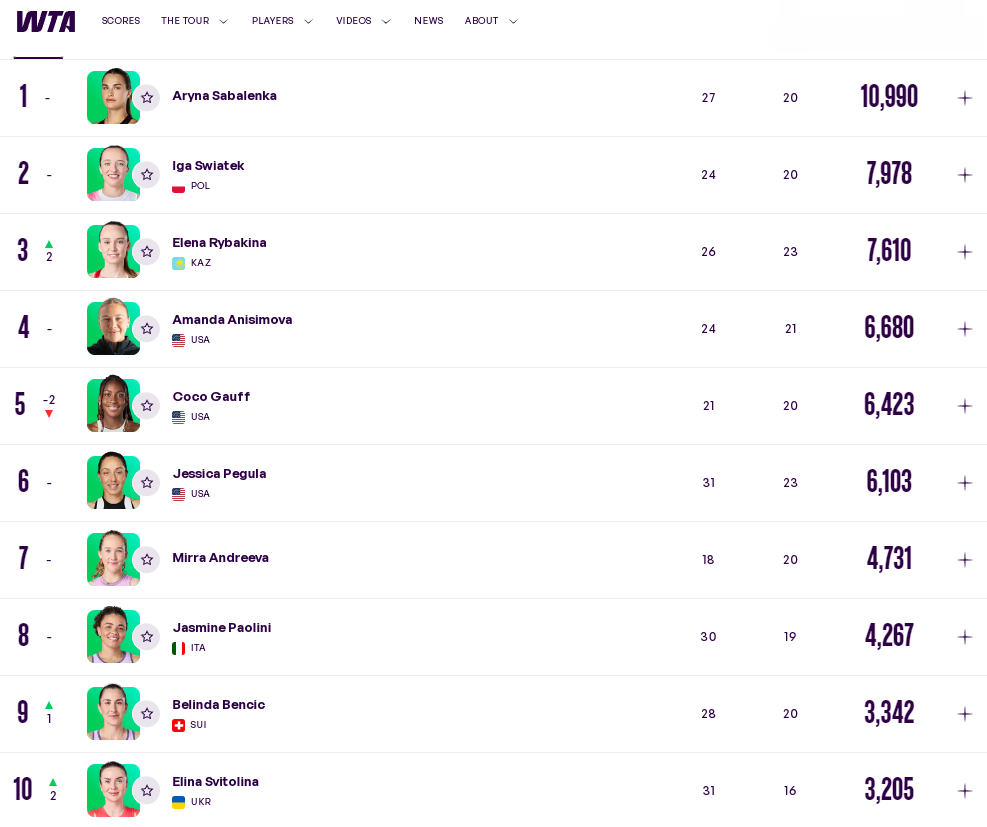Image resolution: width=987 pixels, height=827 pixels.
Task: Expand the Videos menu
Action: [x=363, y=21]
